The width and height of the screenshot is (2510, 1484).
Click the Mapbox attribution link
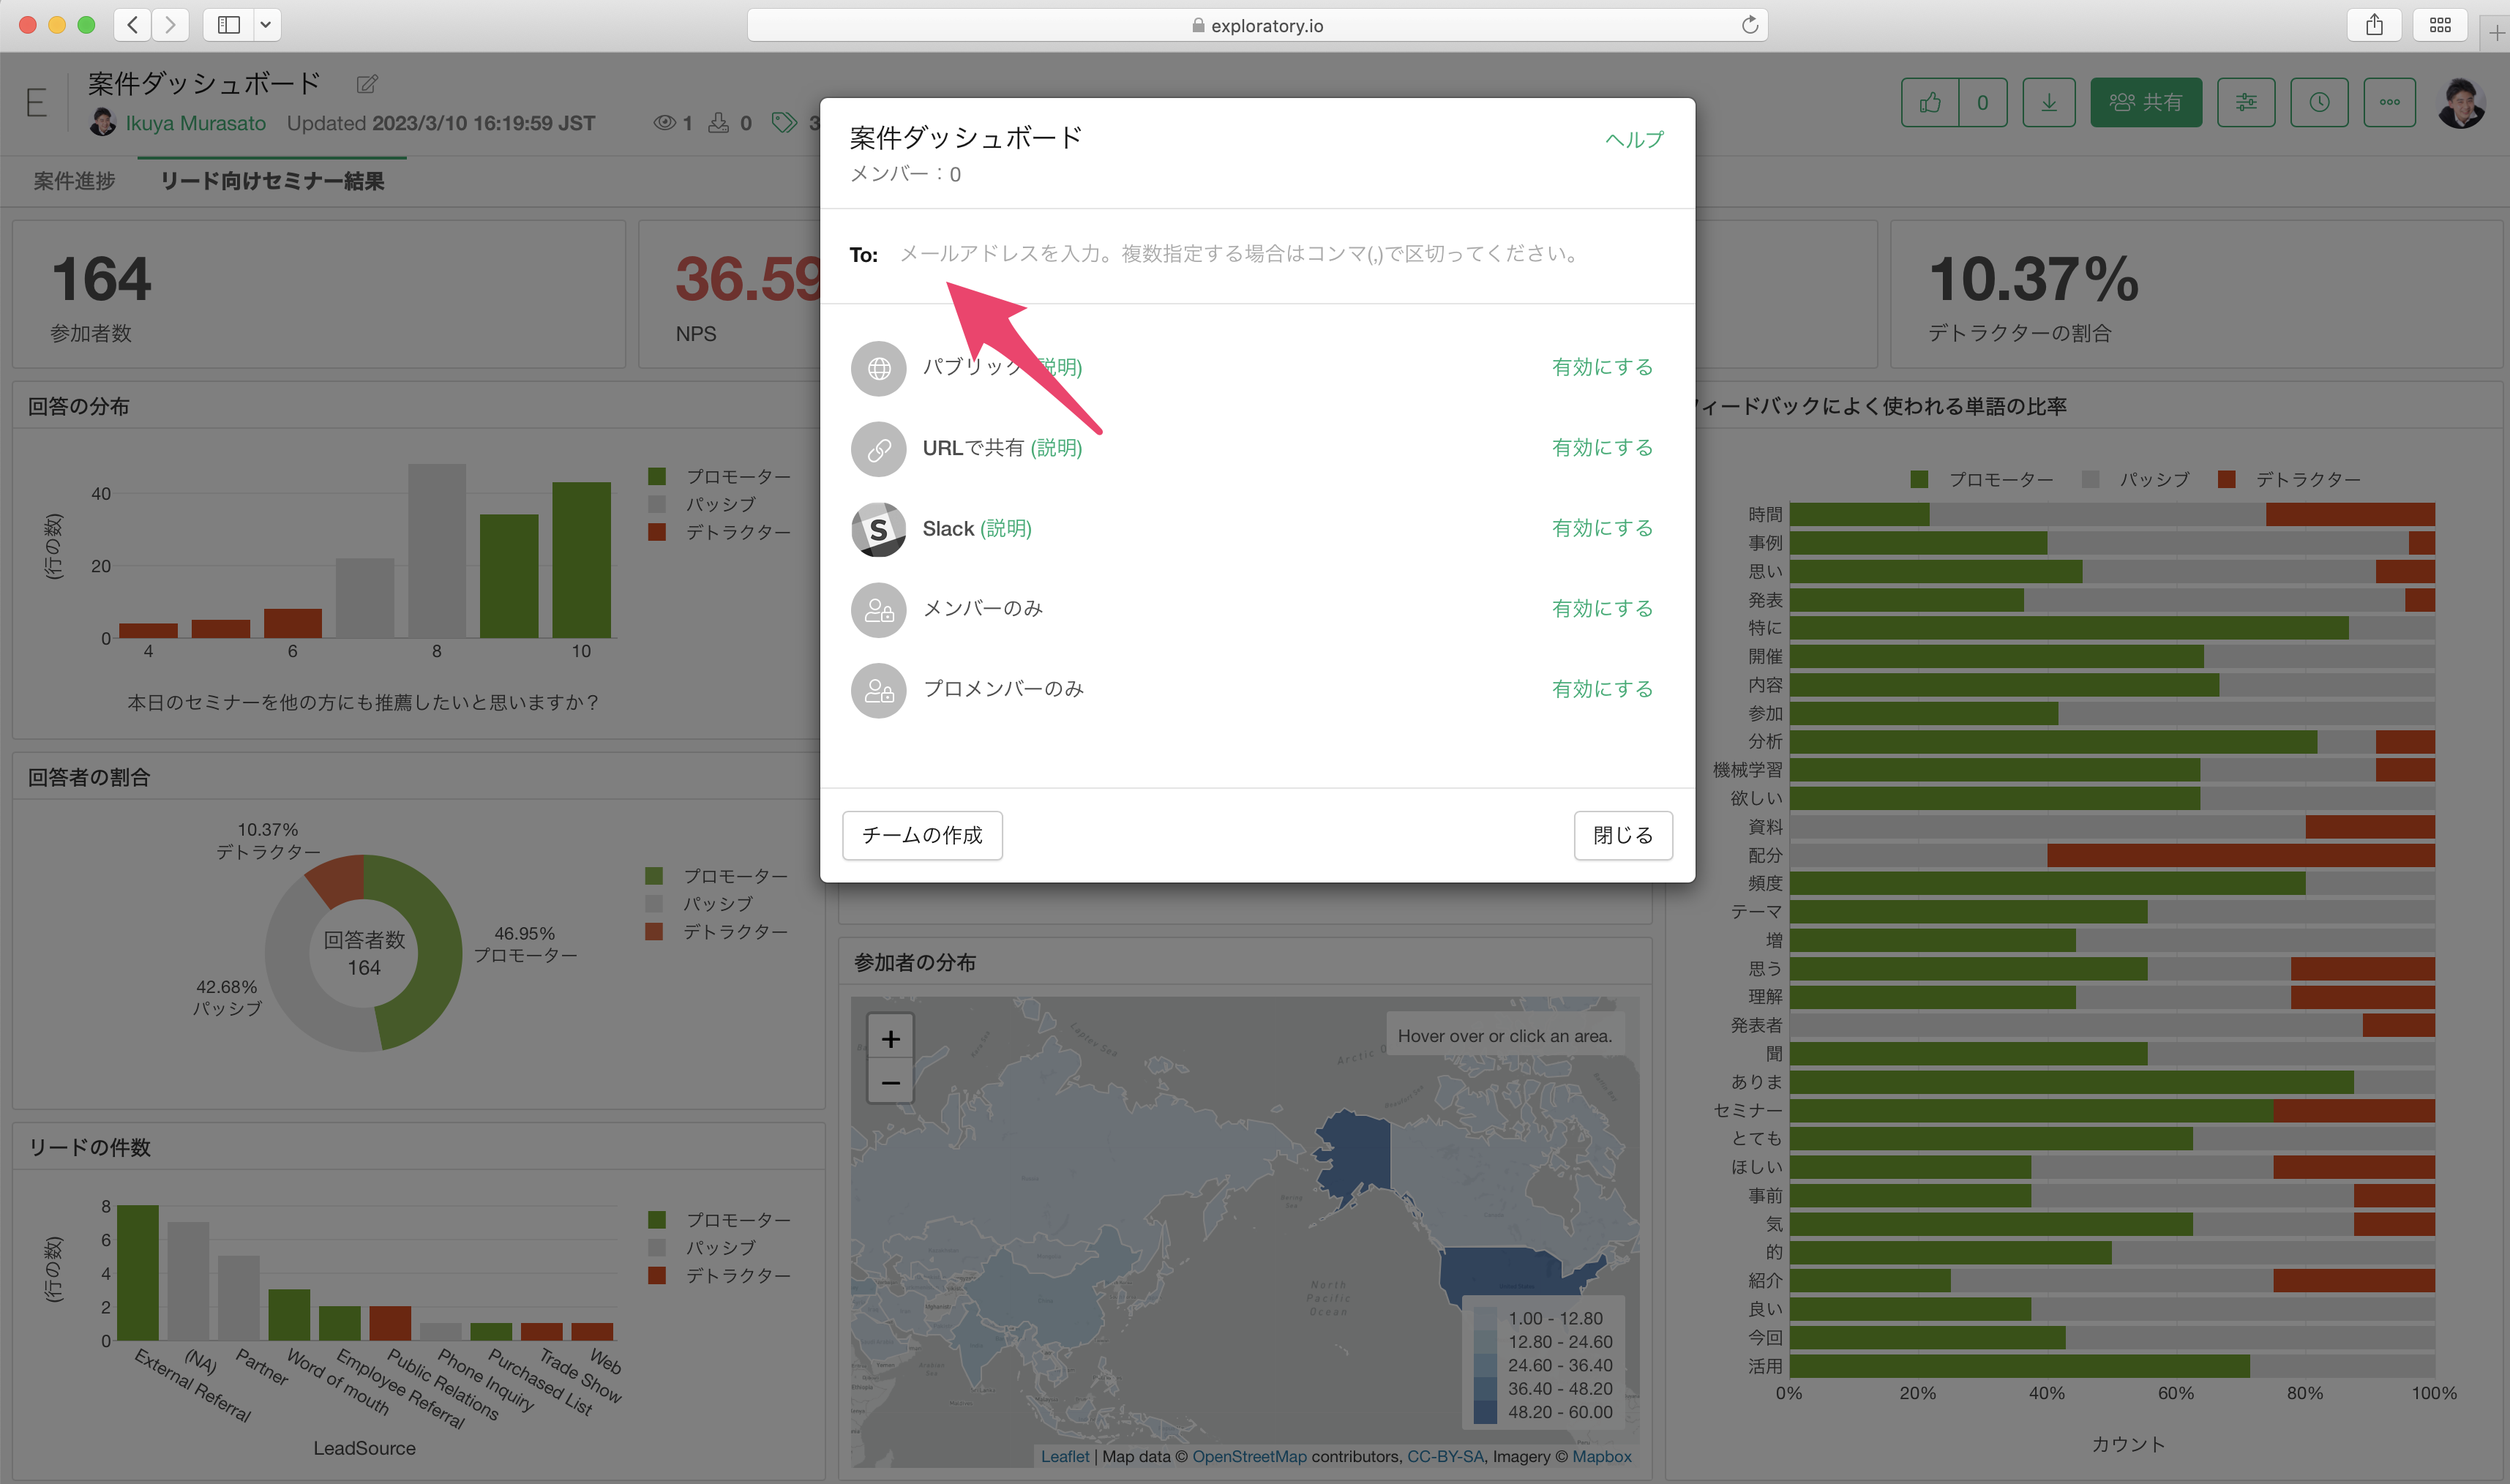1601,1456
